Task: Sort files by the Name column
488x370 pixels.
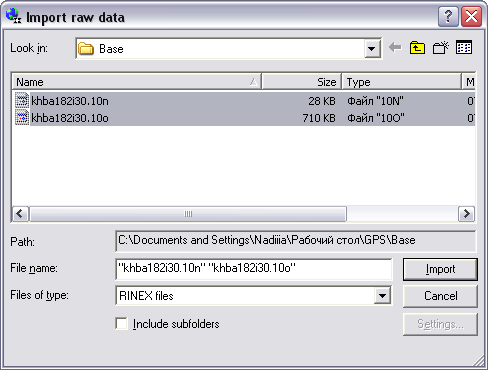Action: 137,82
